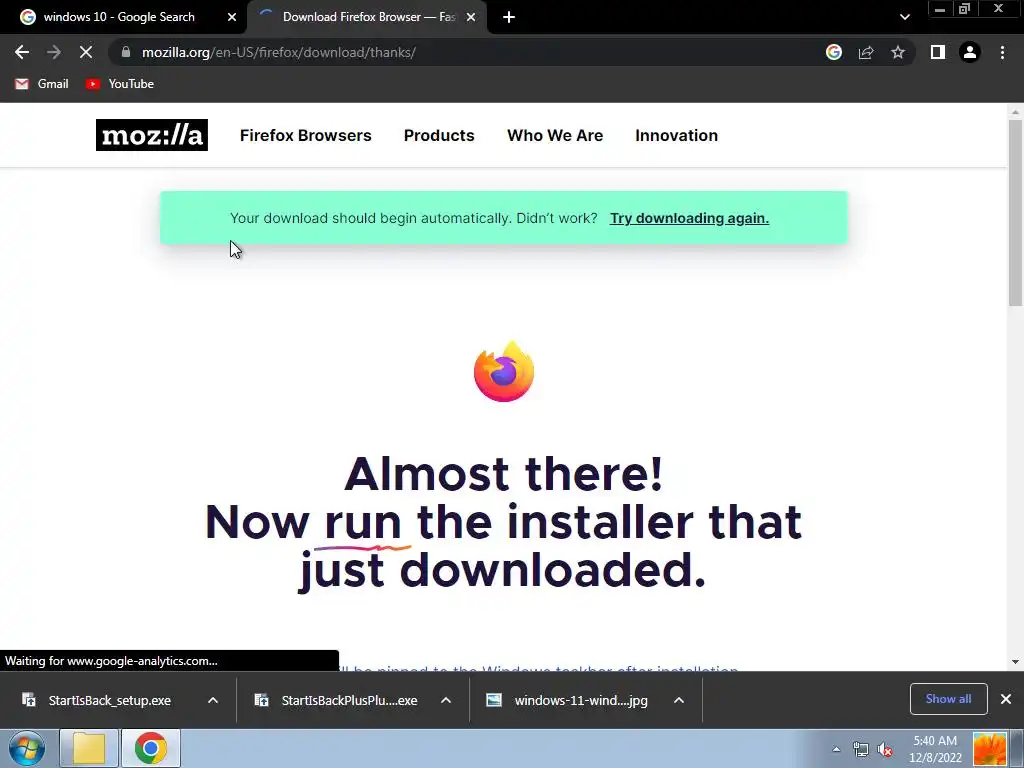Open Products menu

click(x=439, y=135)
